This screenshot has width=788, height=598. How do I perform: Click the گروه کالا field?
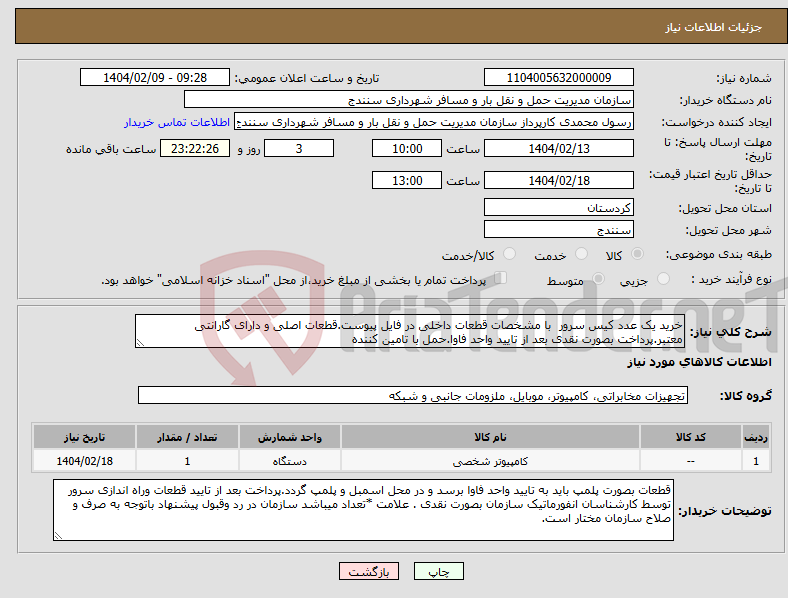point(413,395)
